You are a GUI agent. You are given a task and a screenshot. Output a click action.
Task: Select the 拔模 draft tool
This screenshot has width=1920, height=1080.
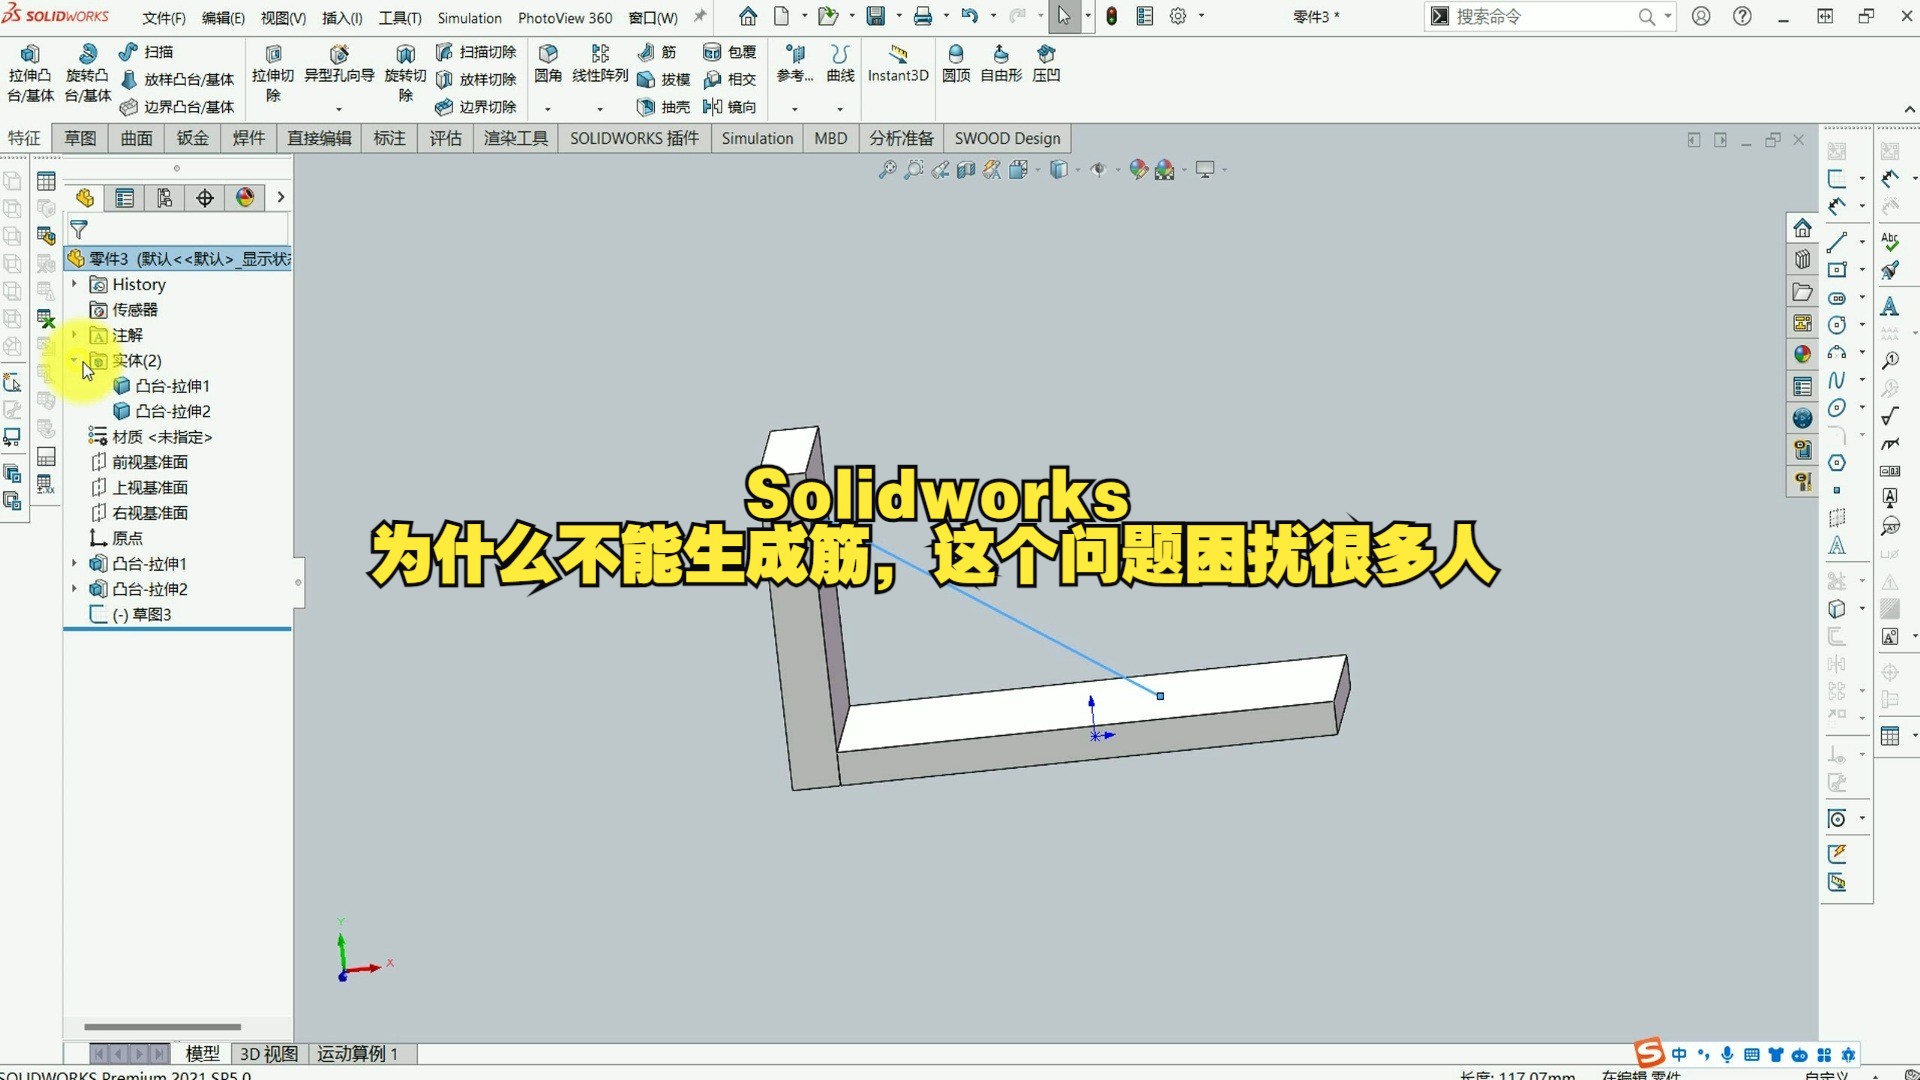663,80
